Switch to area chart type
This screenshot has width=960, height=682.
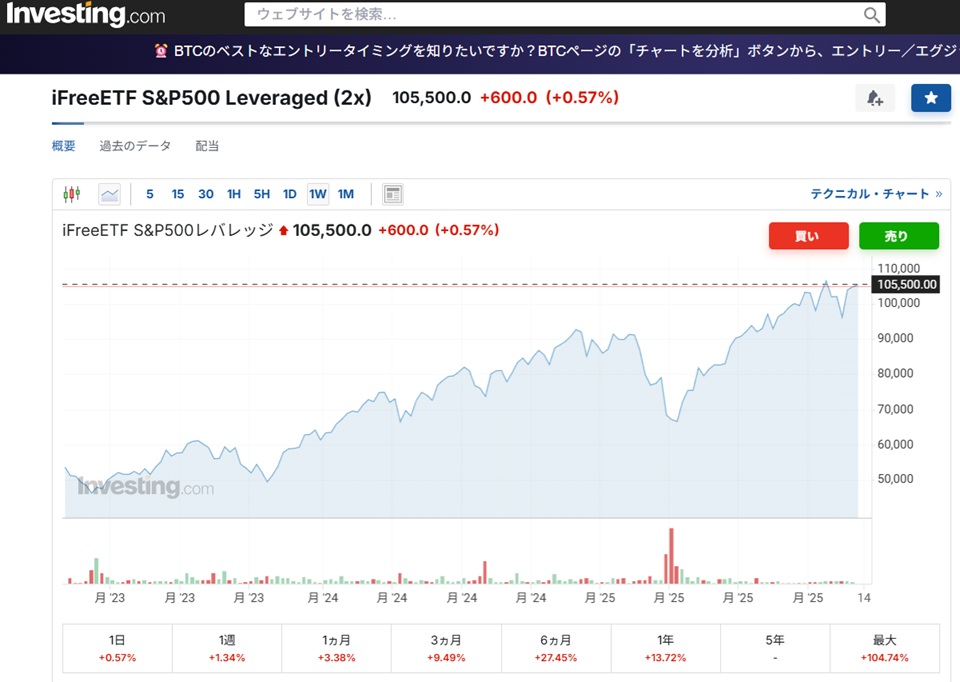click(x=109, y=194)
